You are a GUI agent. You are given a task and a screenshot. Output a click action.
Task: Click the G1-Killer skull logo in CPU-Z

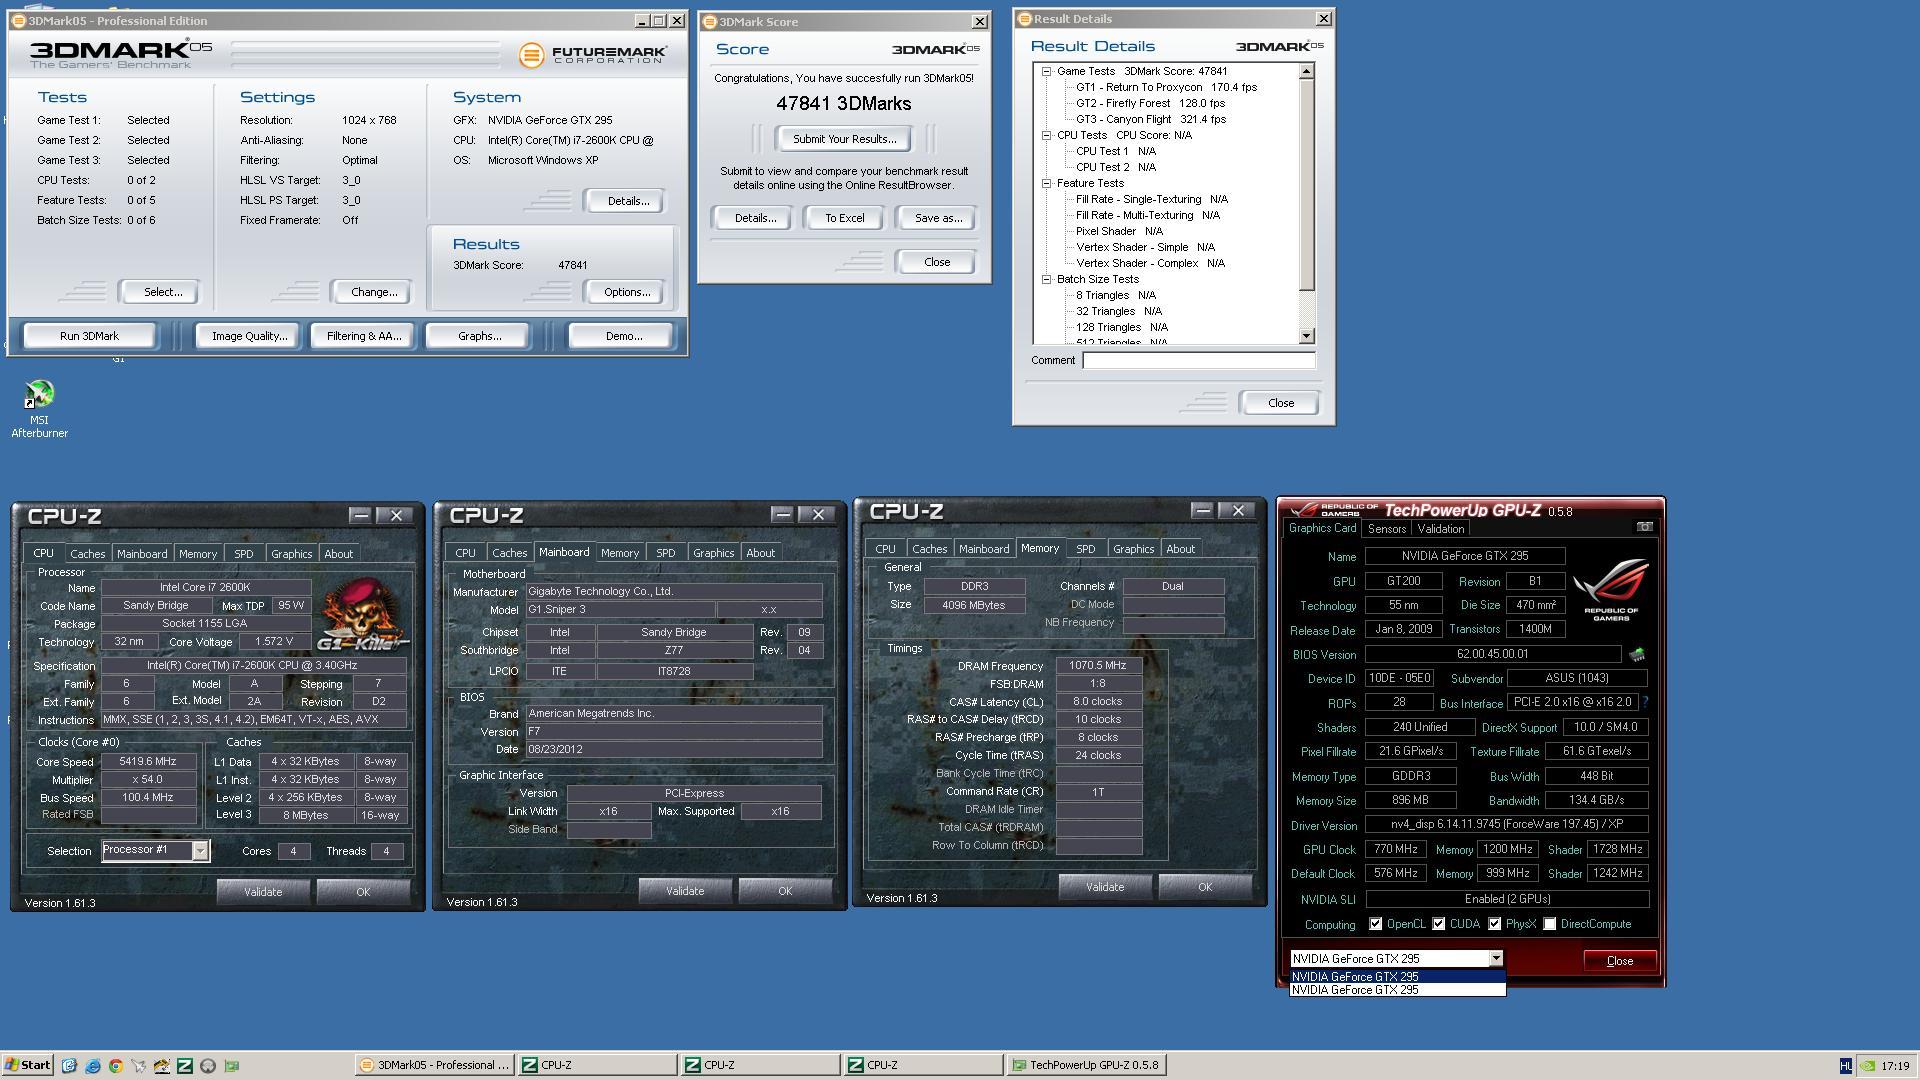362,614
